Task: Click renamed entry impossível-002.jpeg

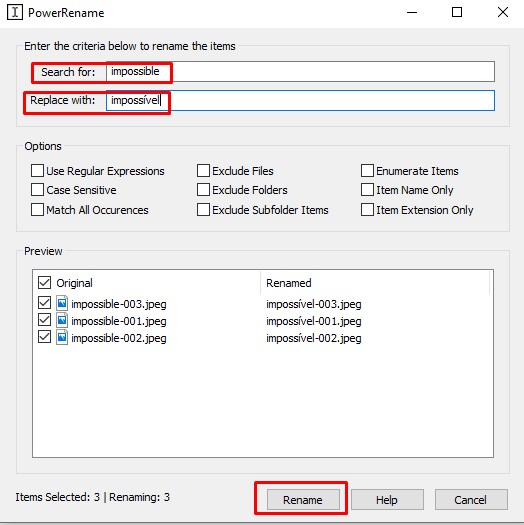Action: click(x=314, y=338)
